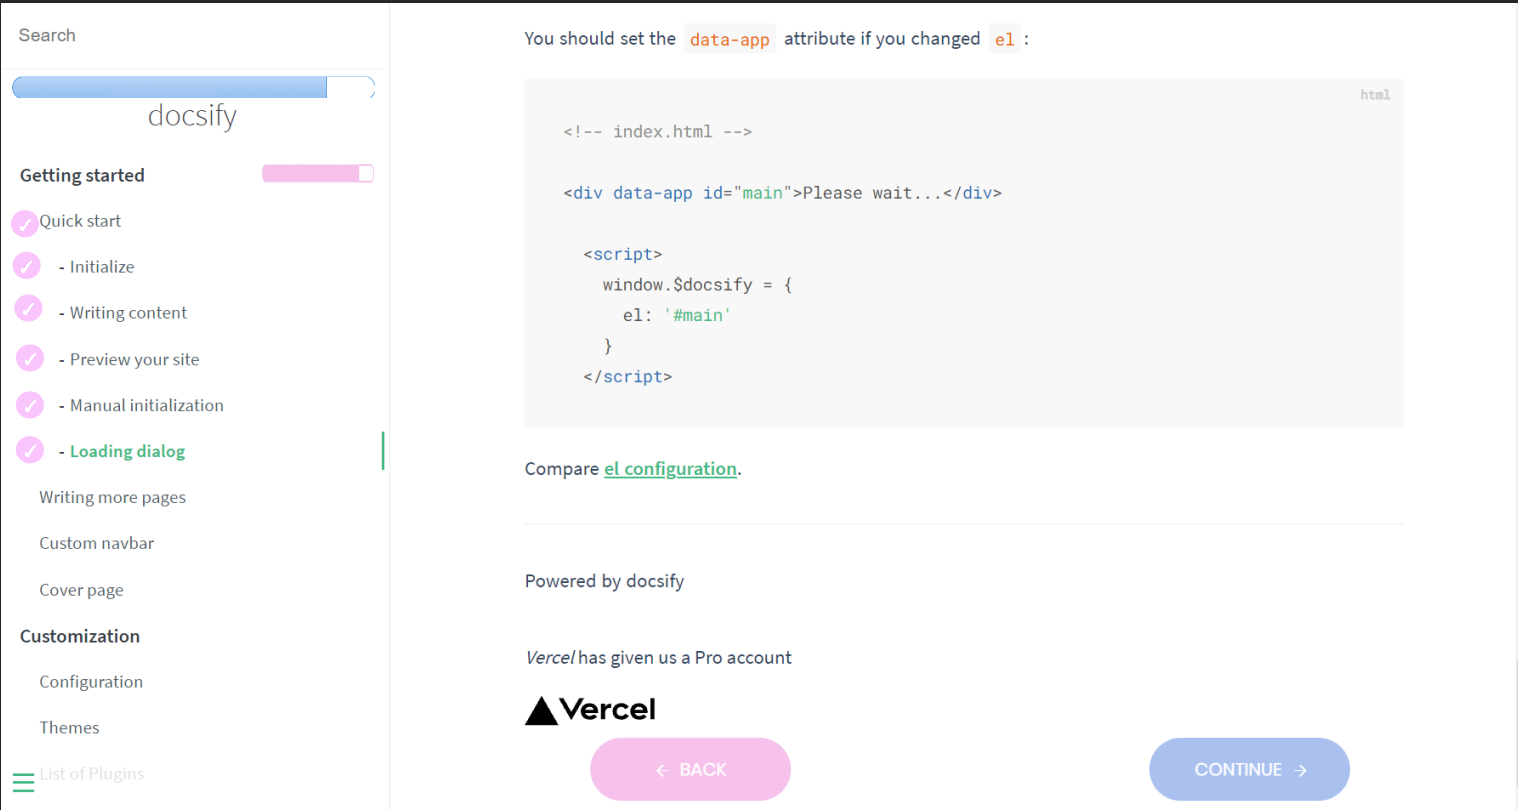Screen dimensions: 1518x810
Task: Open the Writing more pages item
Action: [x=112, y=497]
